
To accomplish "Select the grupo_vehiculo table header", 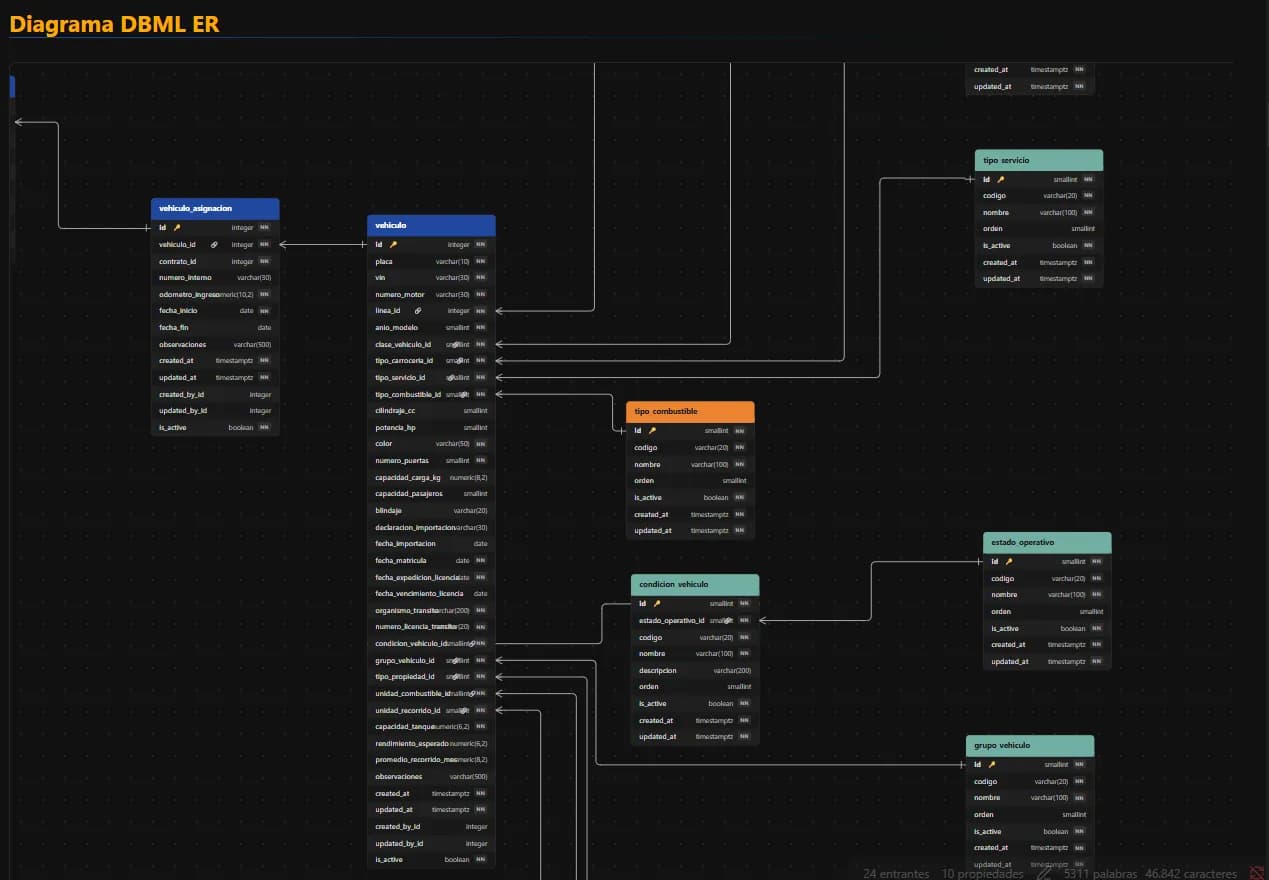I will 1030,745.
